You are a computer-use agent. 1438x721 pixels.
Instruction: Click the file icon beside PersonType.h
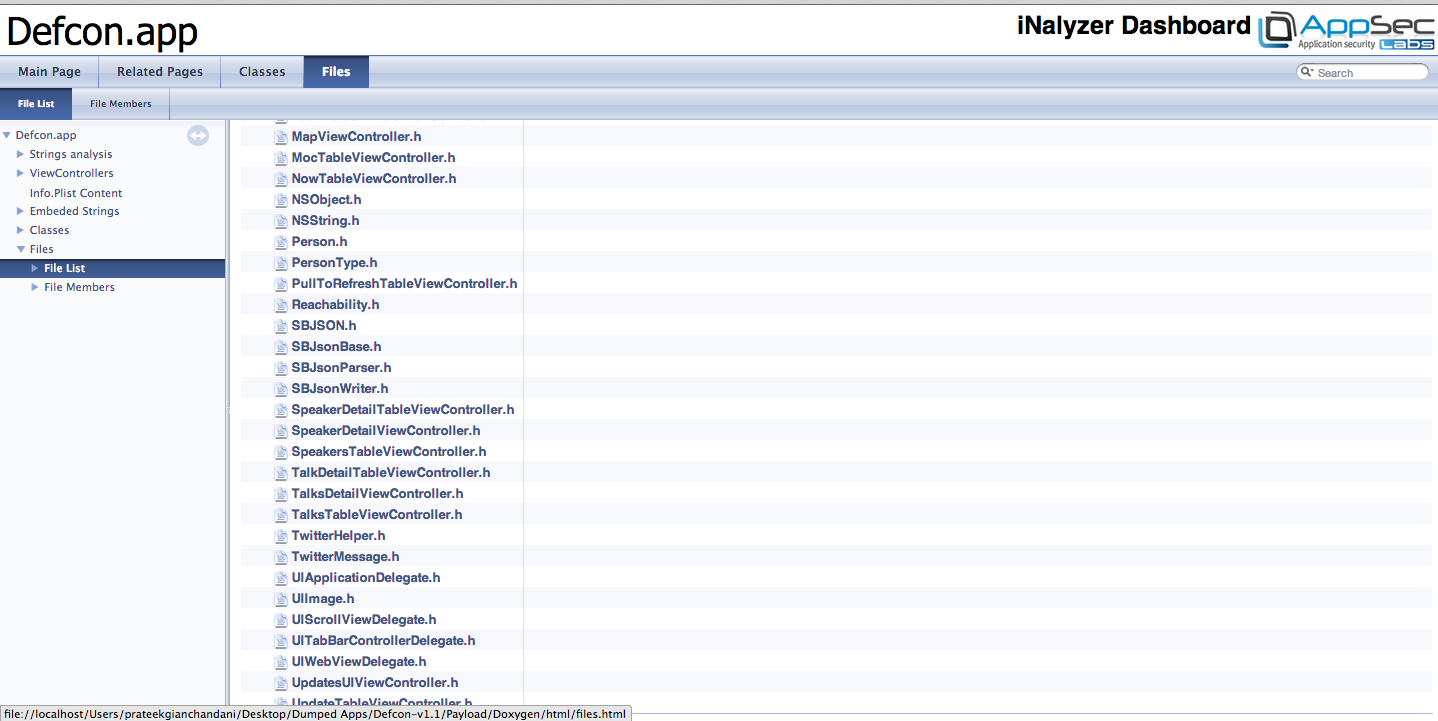281,263
